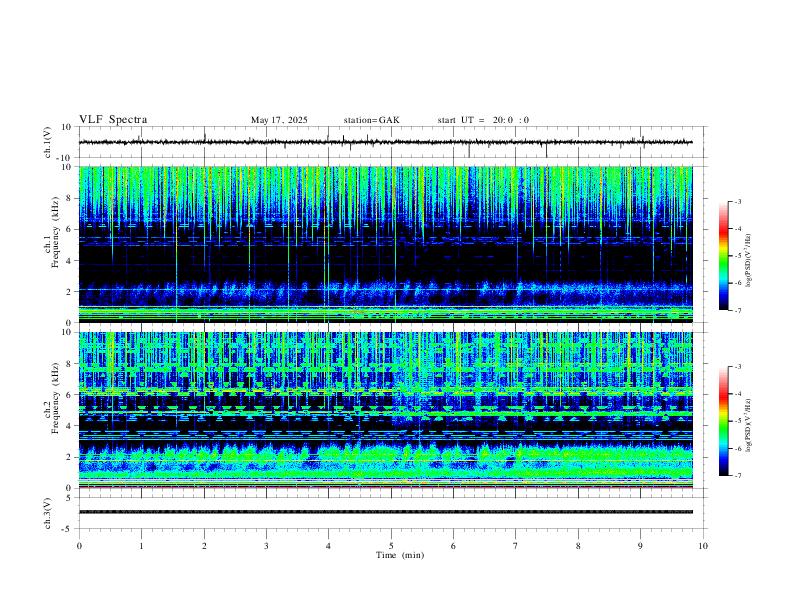Image resolution: width=792 pixels, height=612 pixels.
Task: Click the date 'May 17, 2025'
Action: [x=279, y=120]
